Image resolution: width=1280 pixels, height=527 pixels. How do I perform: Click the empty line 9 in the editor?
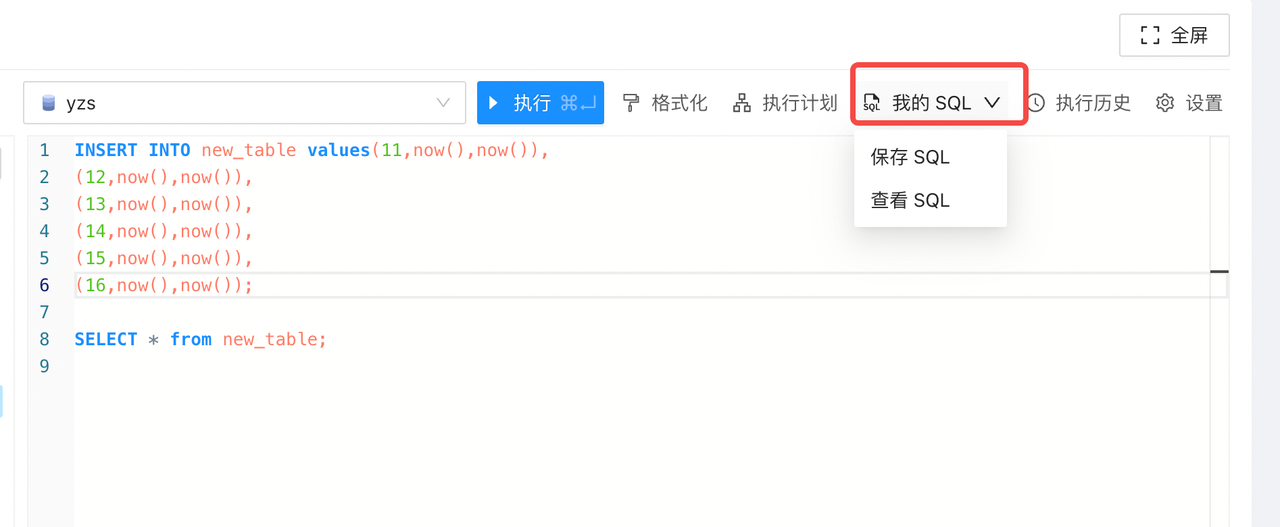coord(640,366)
